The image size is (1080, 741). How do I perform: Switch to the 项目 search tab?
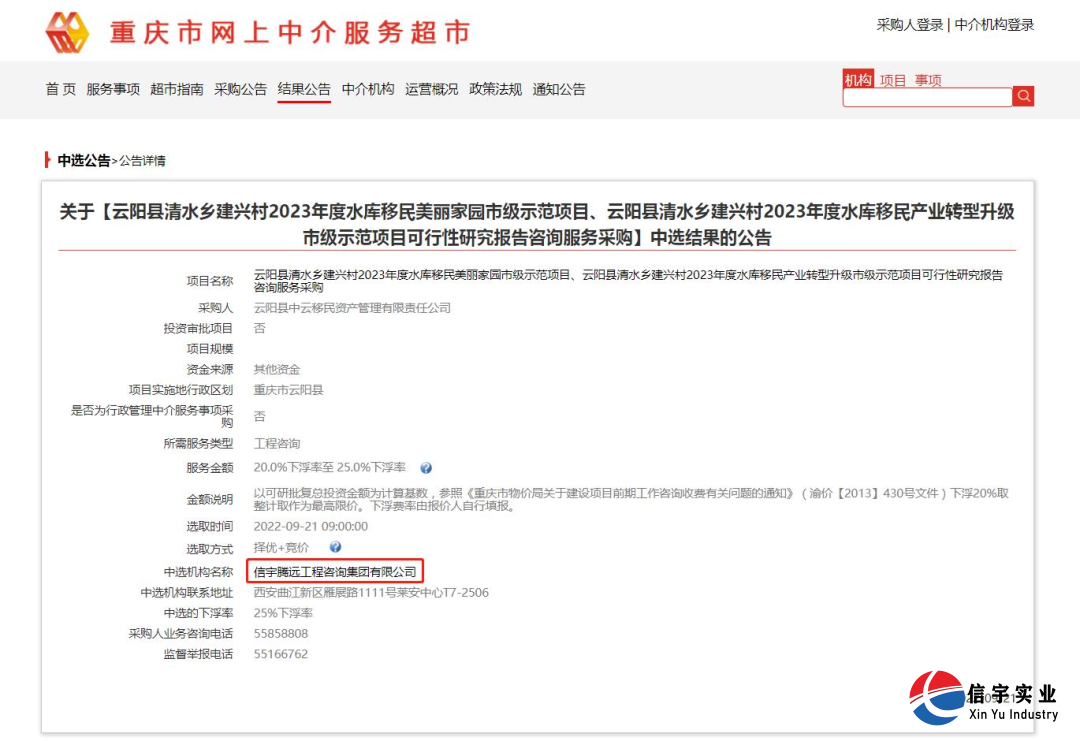[894, 79]
